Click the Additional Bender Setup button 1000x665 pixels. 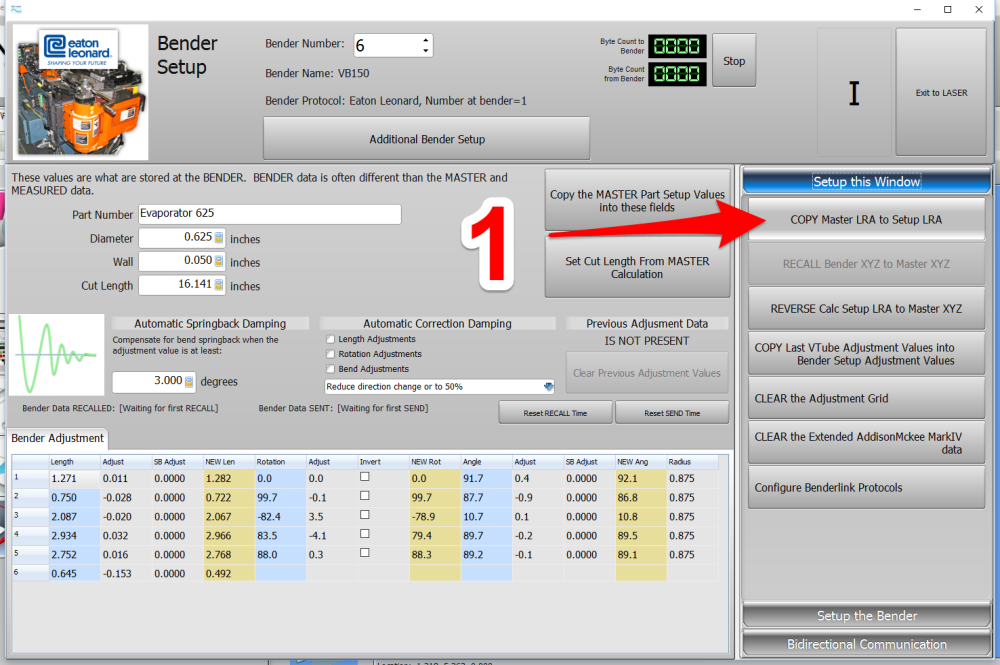(x=426, y=139)
